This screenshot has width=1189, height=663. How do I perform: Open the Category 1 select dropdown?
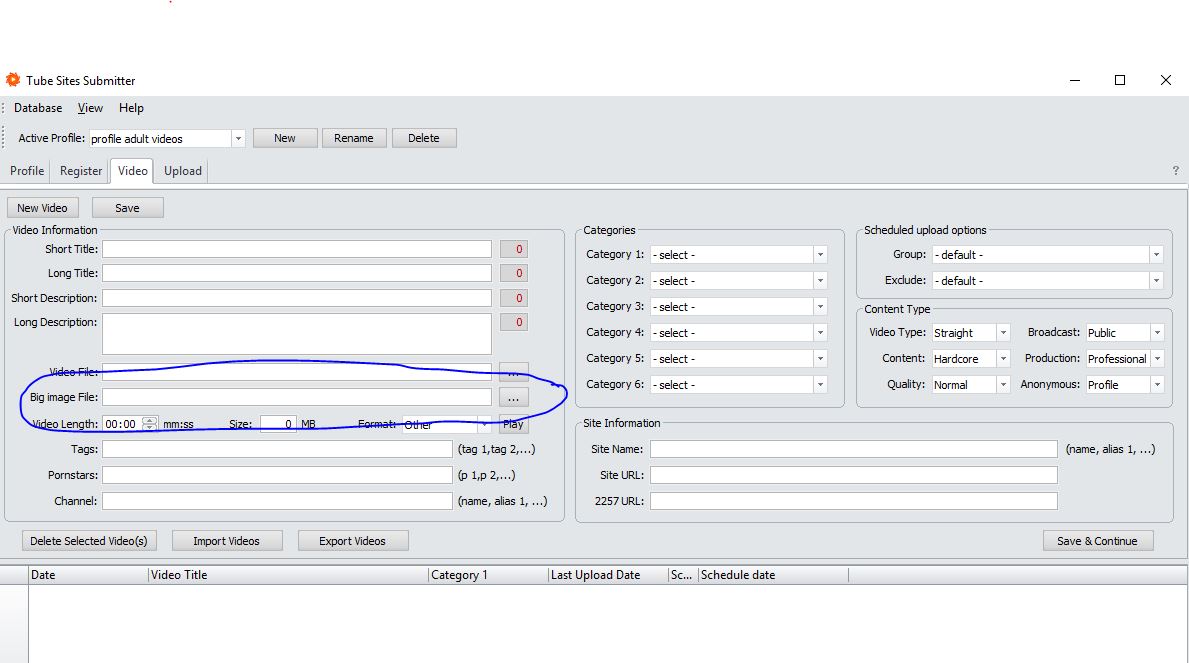click(820, 255)
